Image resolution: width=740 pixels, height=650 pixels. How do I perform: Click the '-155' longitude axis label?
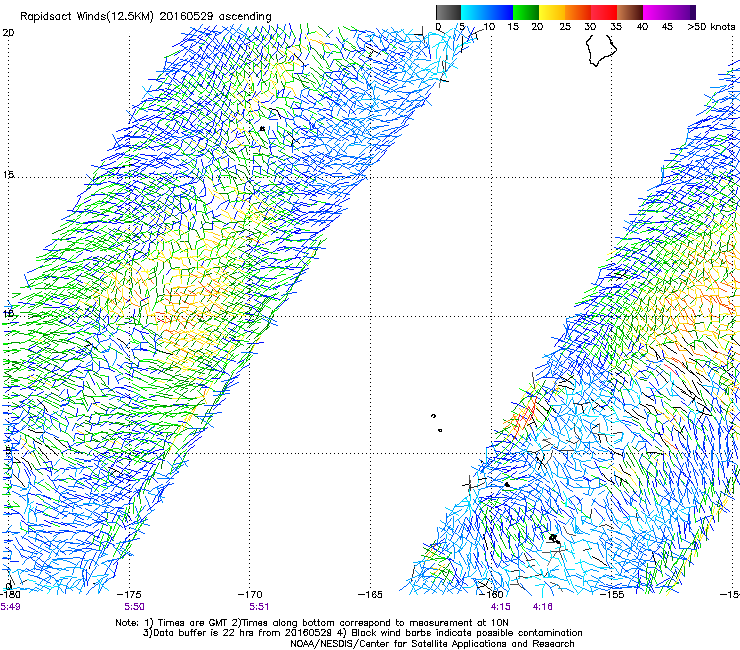[612, 595]
